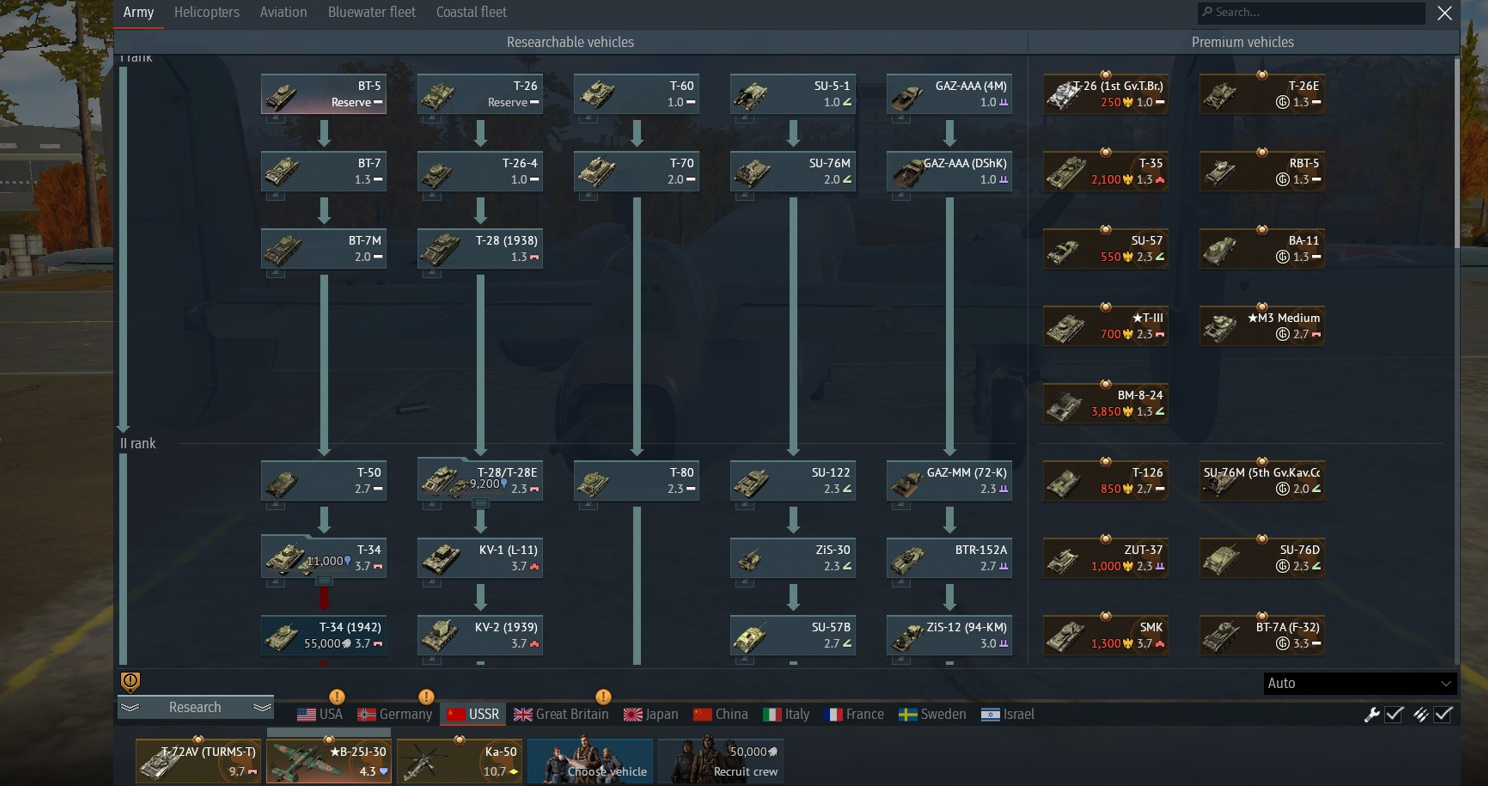This screenshot has height=786, width=1488.
Task: Pick the T-60 light tank
Action: 636,94
